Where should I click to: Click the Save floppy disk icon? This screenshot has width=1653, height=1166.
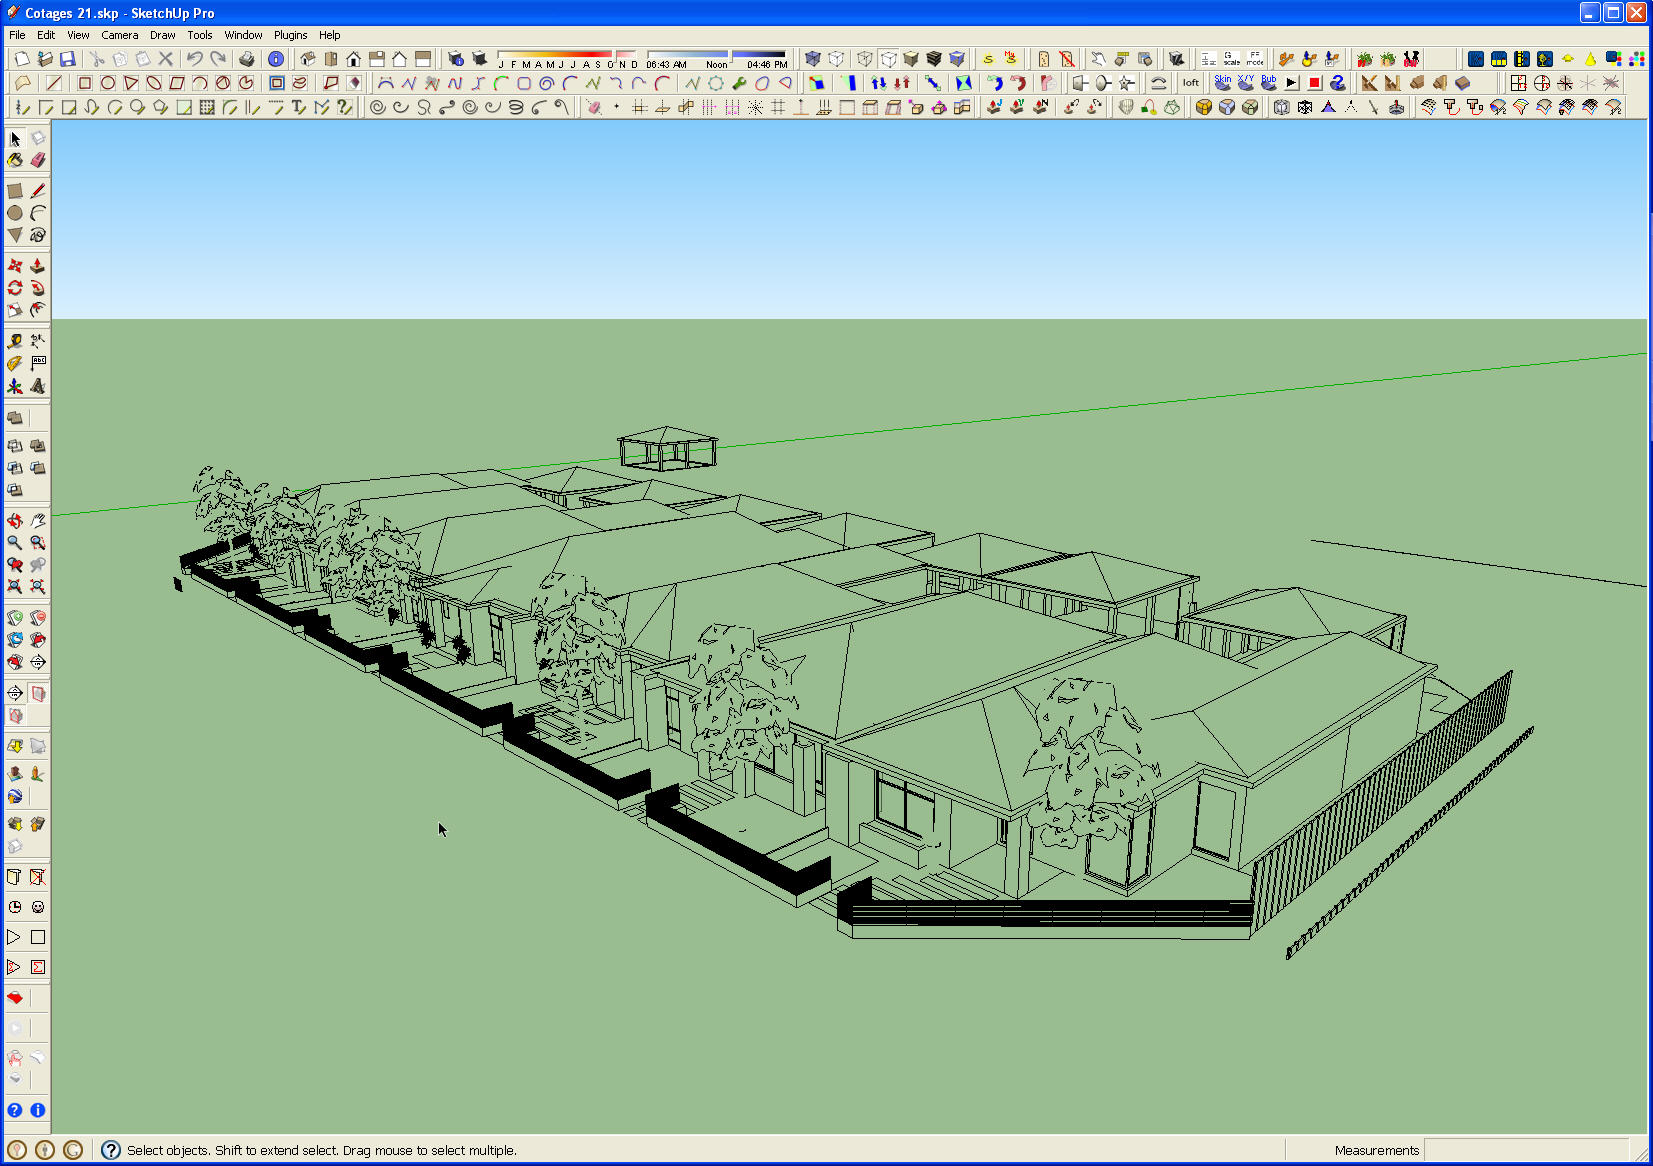point(68,59)
